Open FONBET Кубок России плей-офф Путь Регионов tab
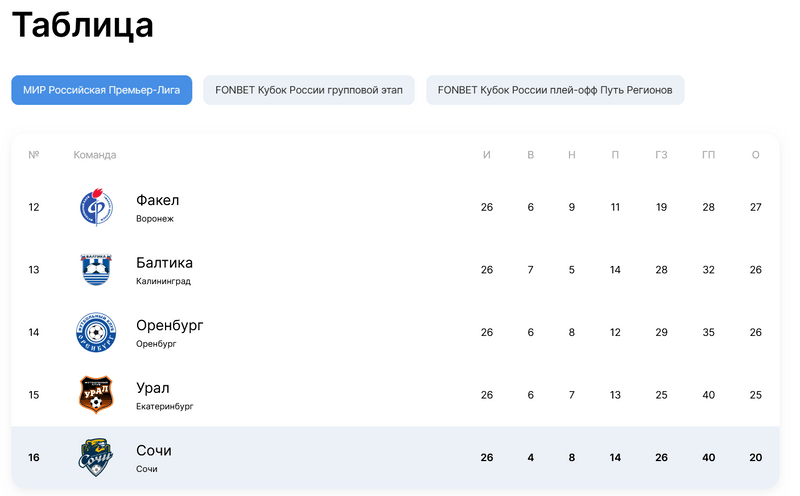The image size is (800, 496). 555,90
